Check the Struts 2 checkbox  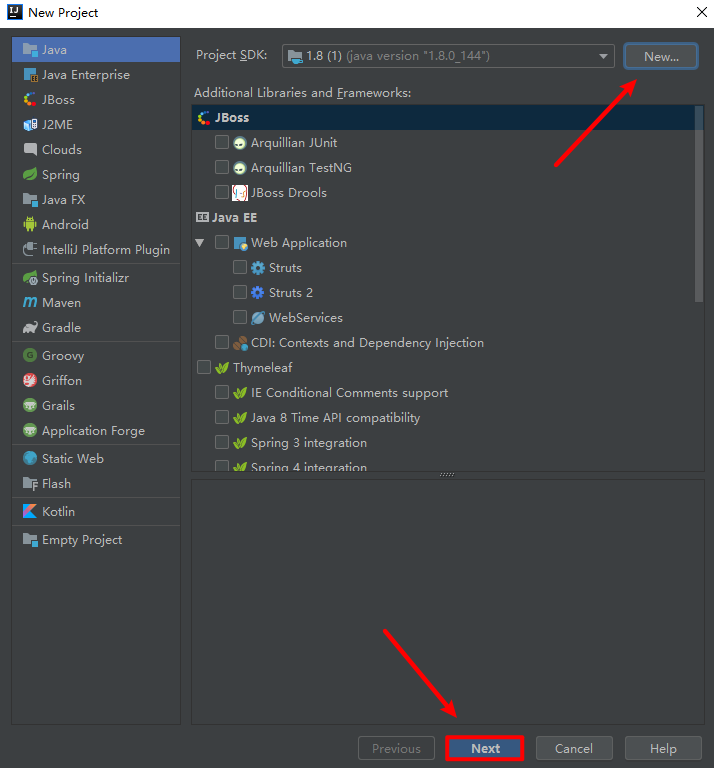point(240,292)
